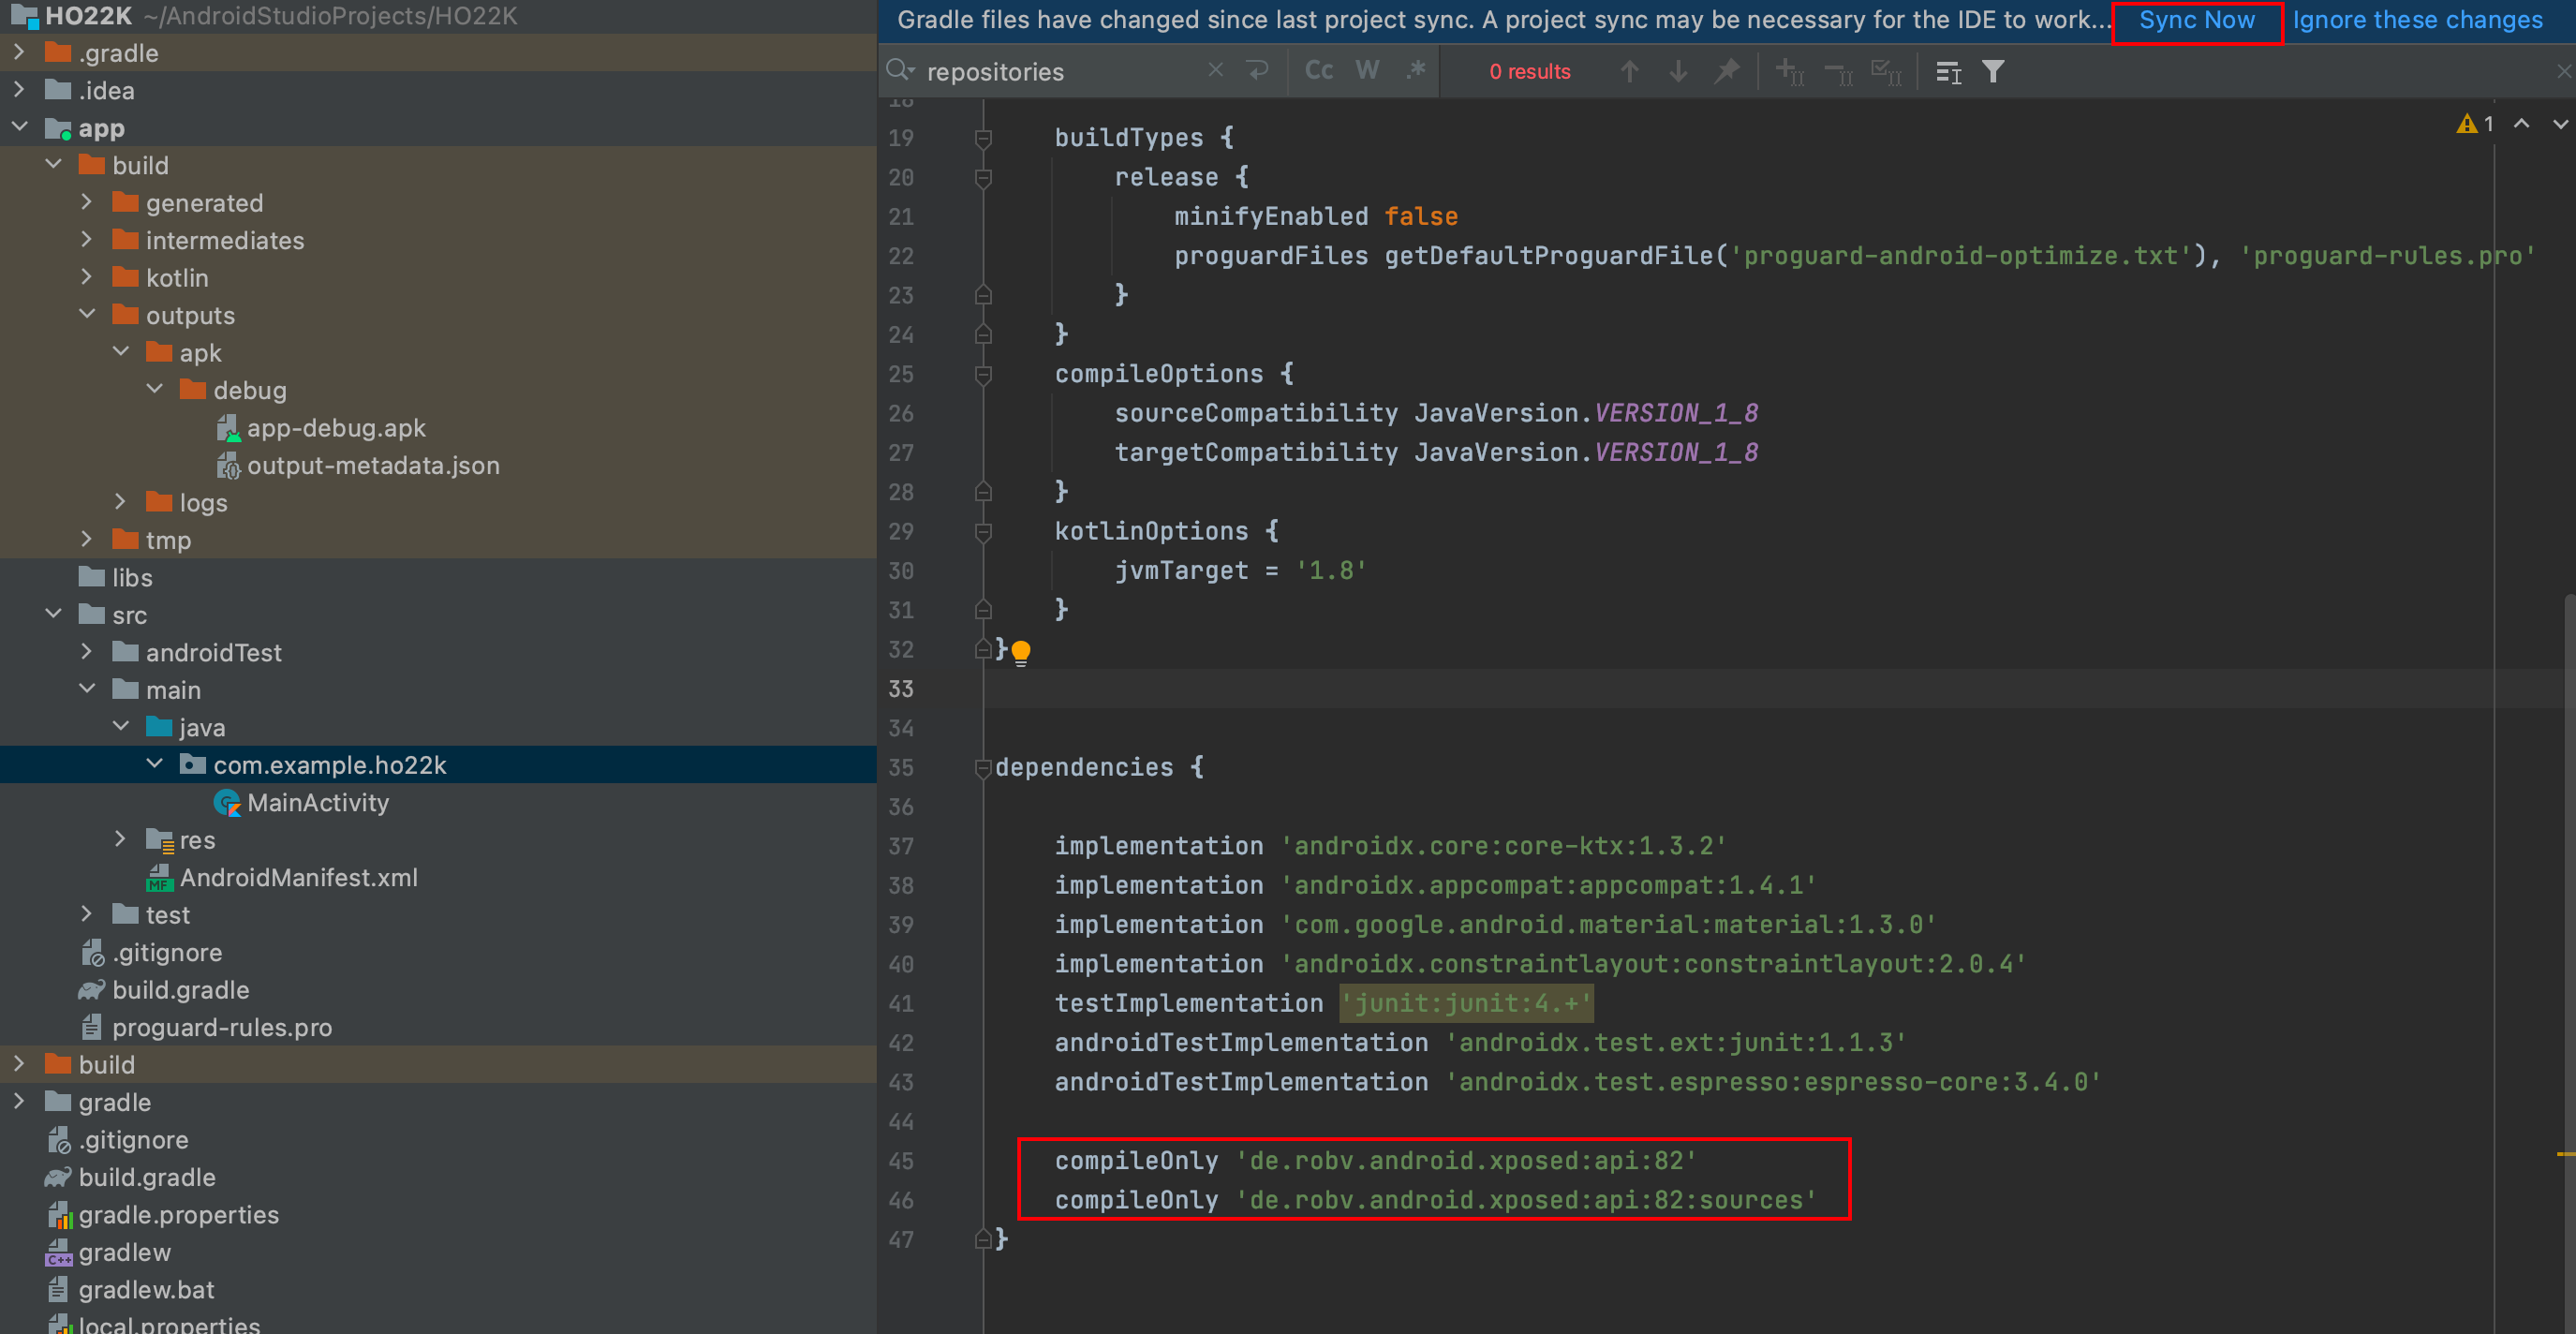
Task: Fold the buildTypes block on line 19
Action: (983, 138)
